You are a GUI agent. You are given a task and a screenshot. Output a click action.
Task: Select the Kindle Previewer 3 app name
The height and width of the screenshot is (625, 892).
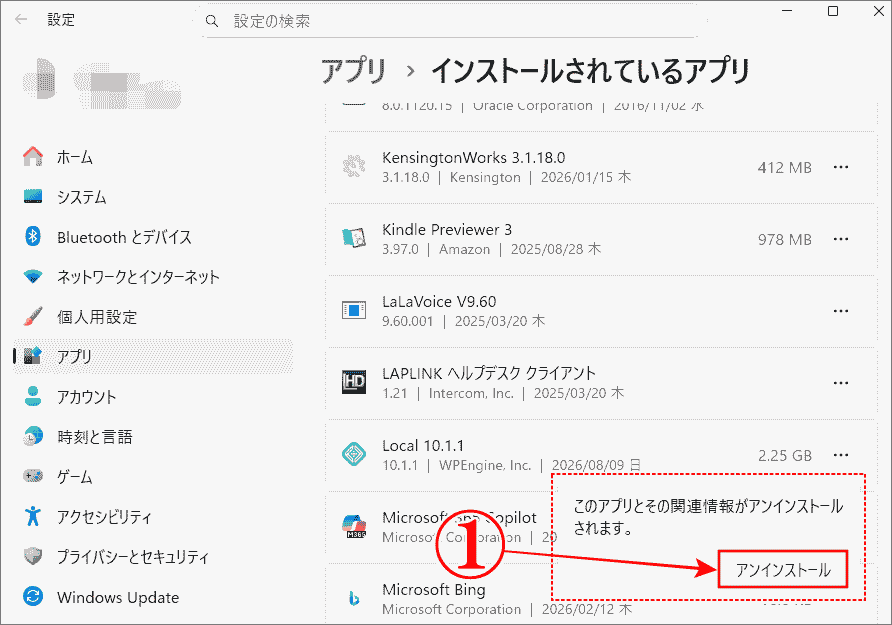tap(447, 230)
